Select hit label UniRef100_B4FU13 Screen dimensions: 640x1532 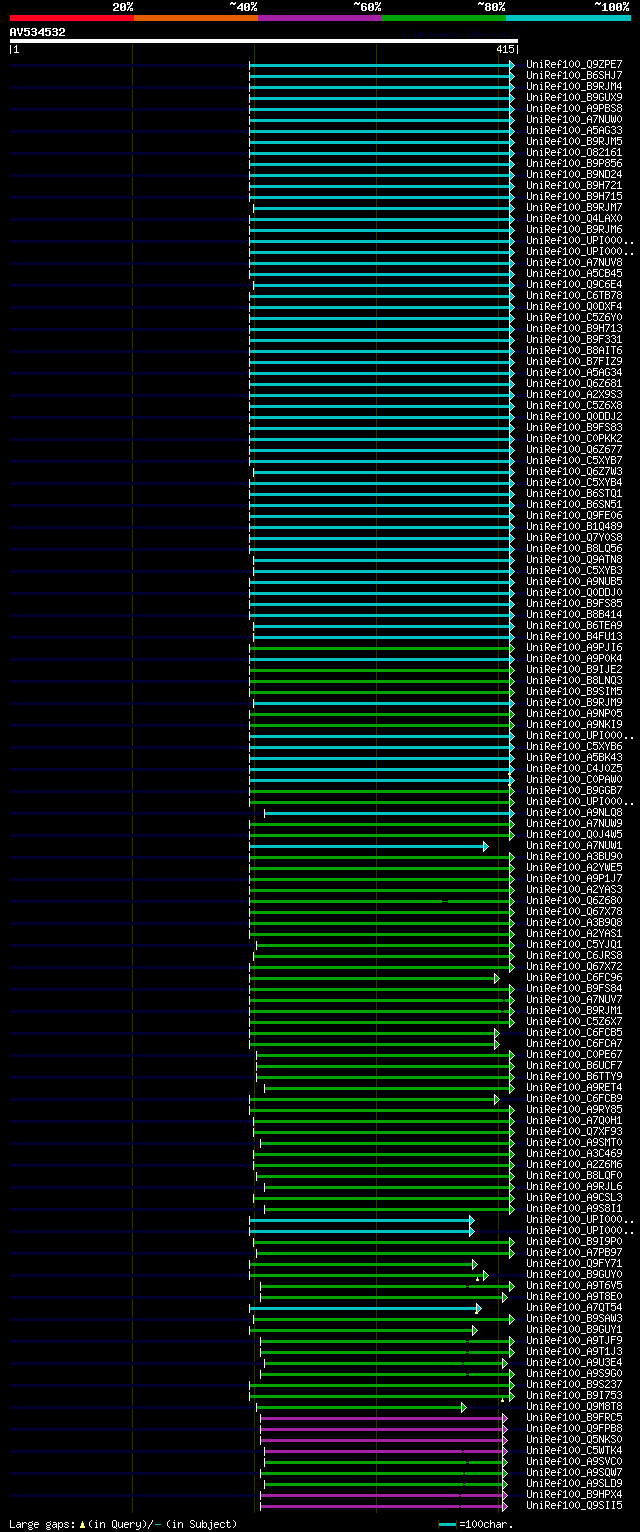pyautogui.click(x=574, y=636)
